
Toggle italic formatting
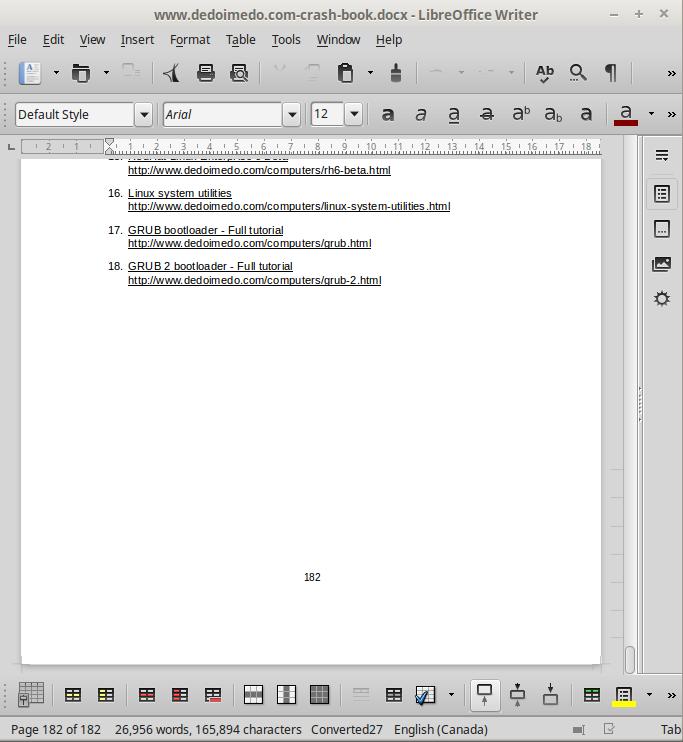click(420, 114)
